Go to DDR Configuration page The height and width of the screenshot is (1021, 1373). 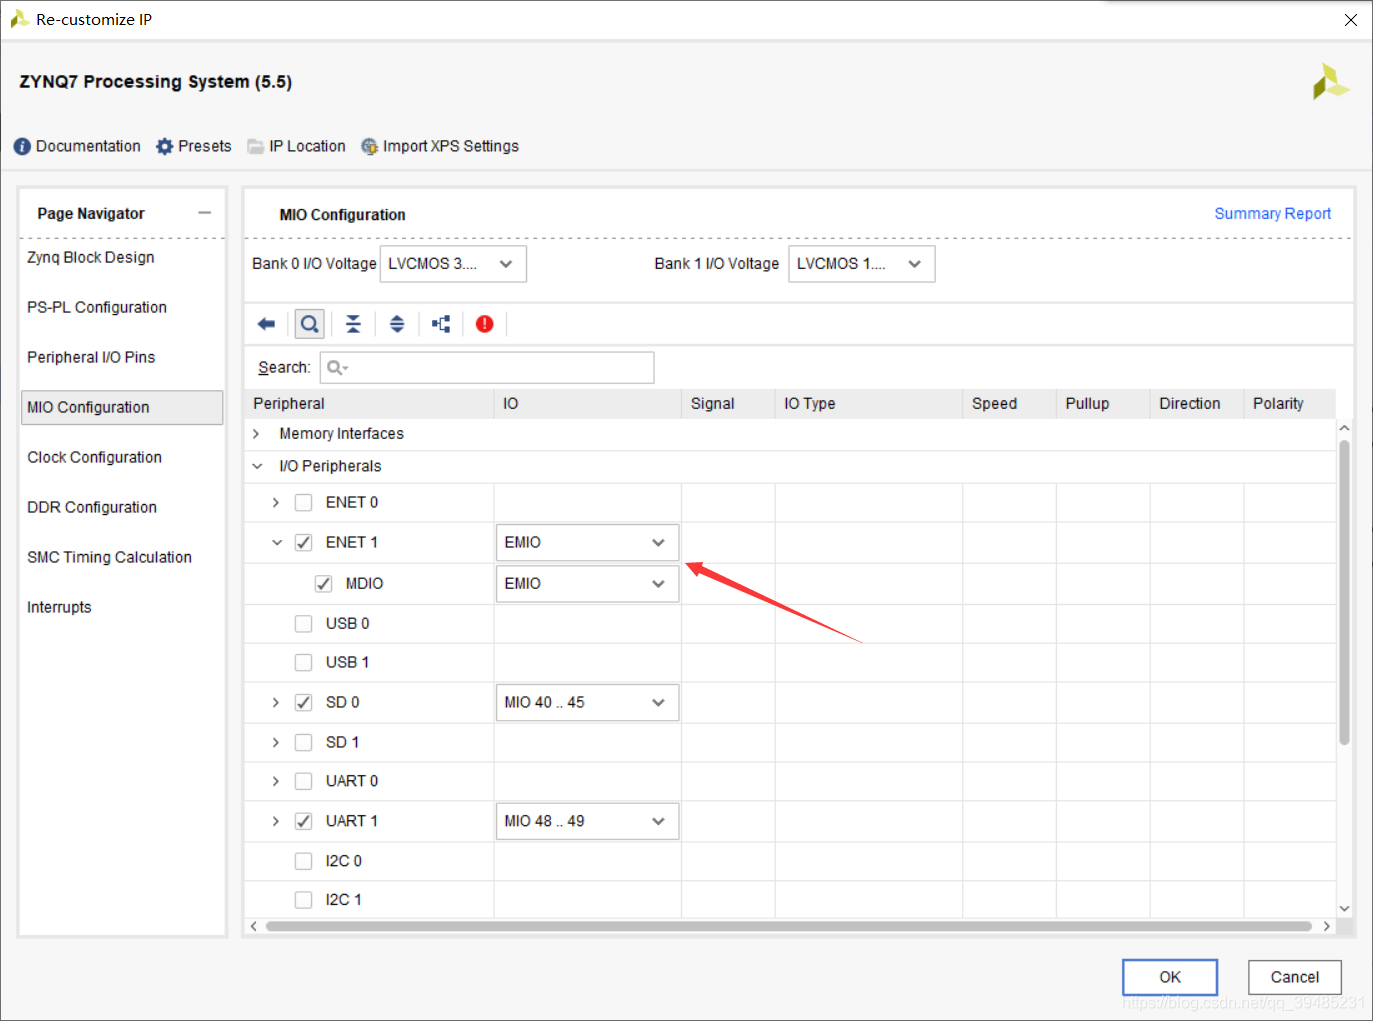point(92,508)
